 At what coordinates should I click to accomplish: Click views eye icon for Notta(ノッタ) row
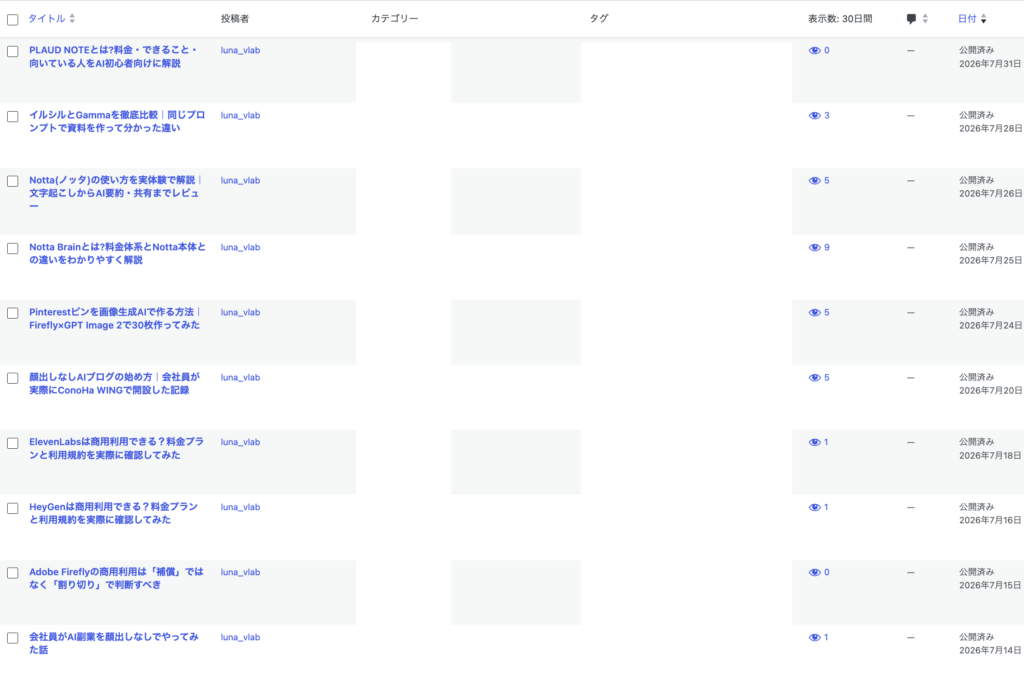tap(814, 181)
